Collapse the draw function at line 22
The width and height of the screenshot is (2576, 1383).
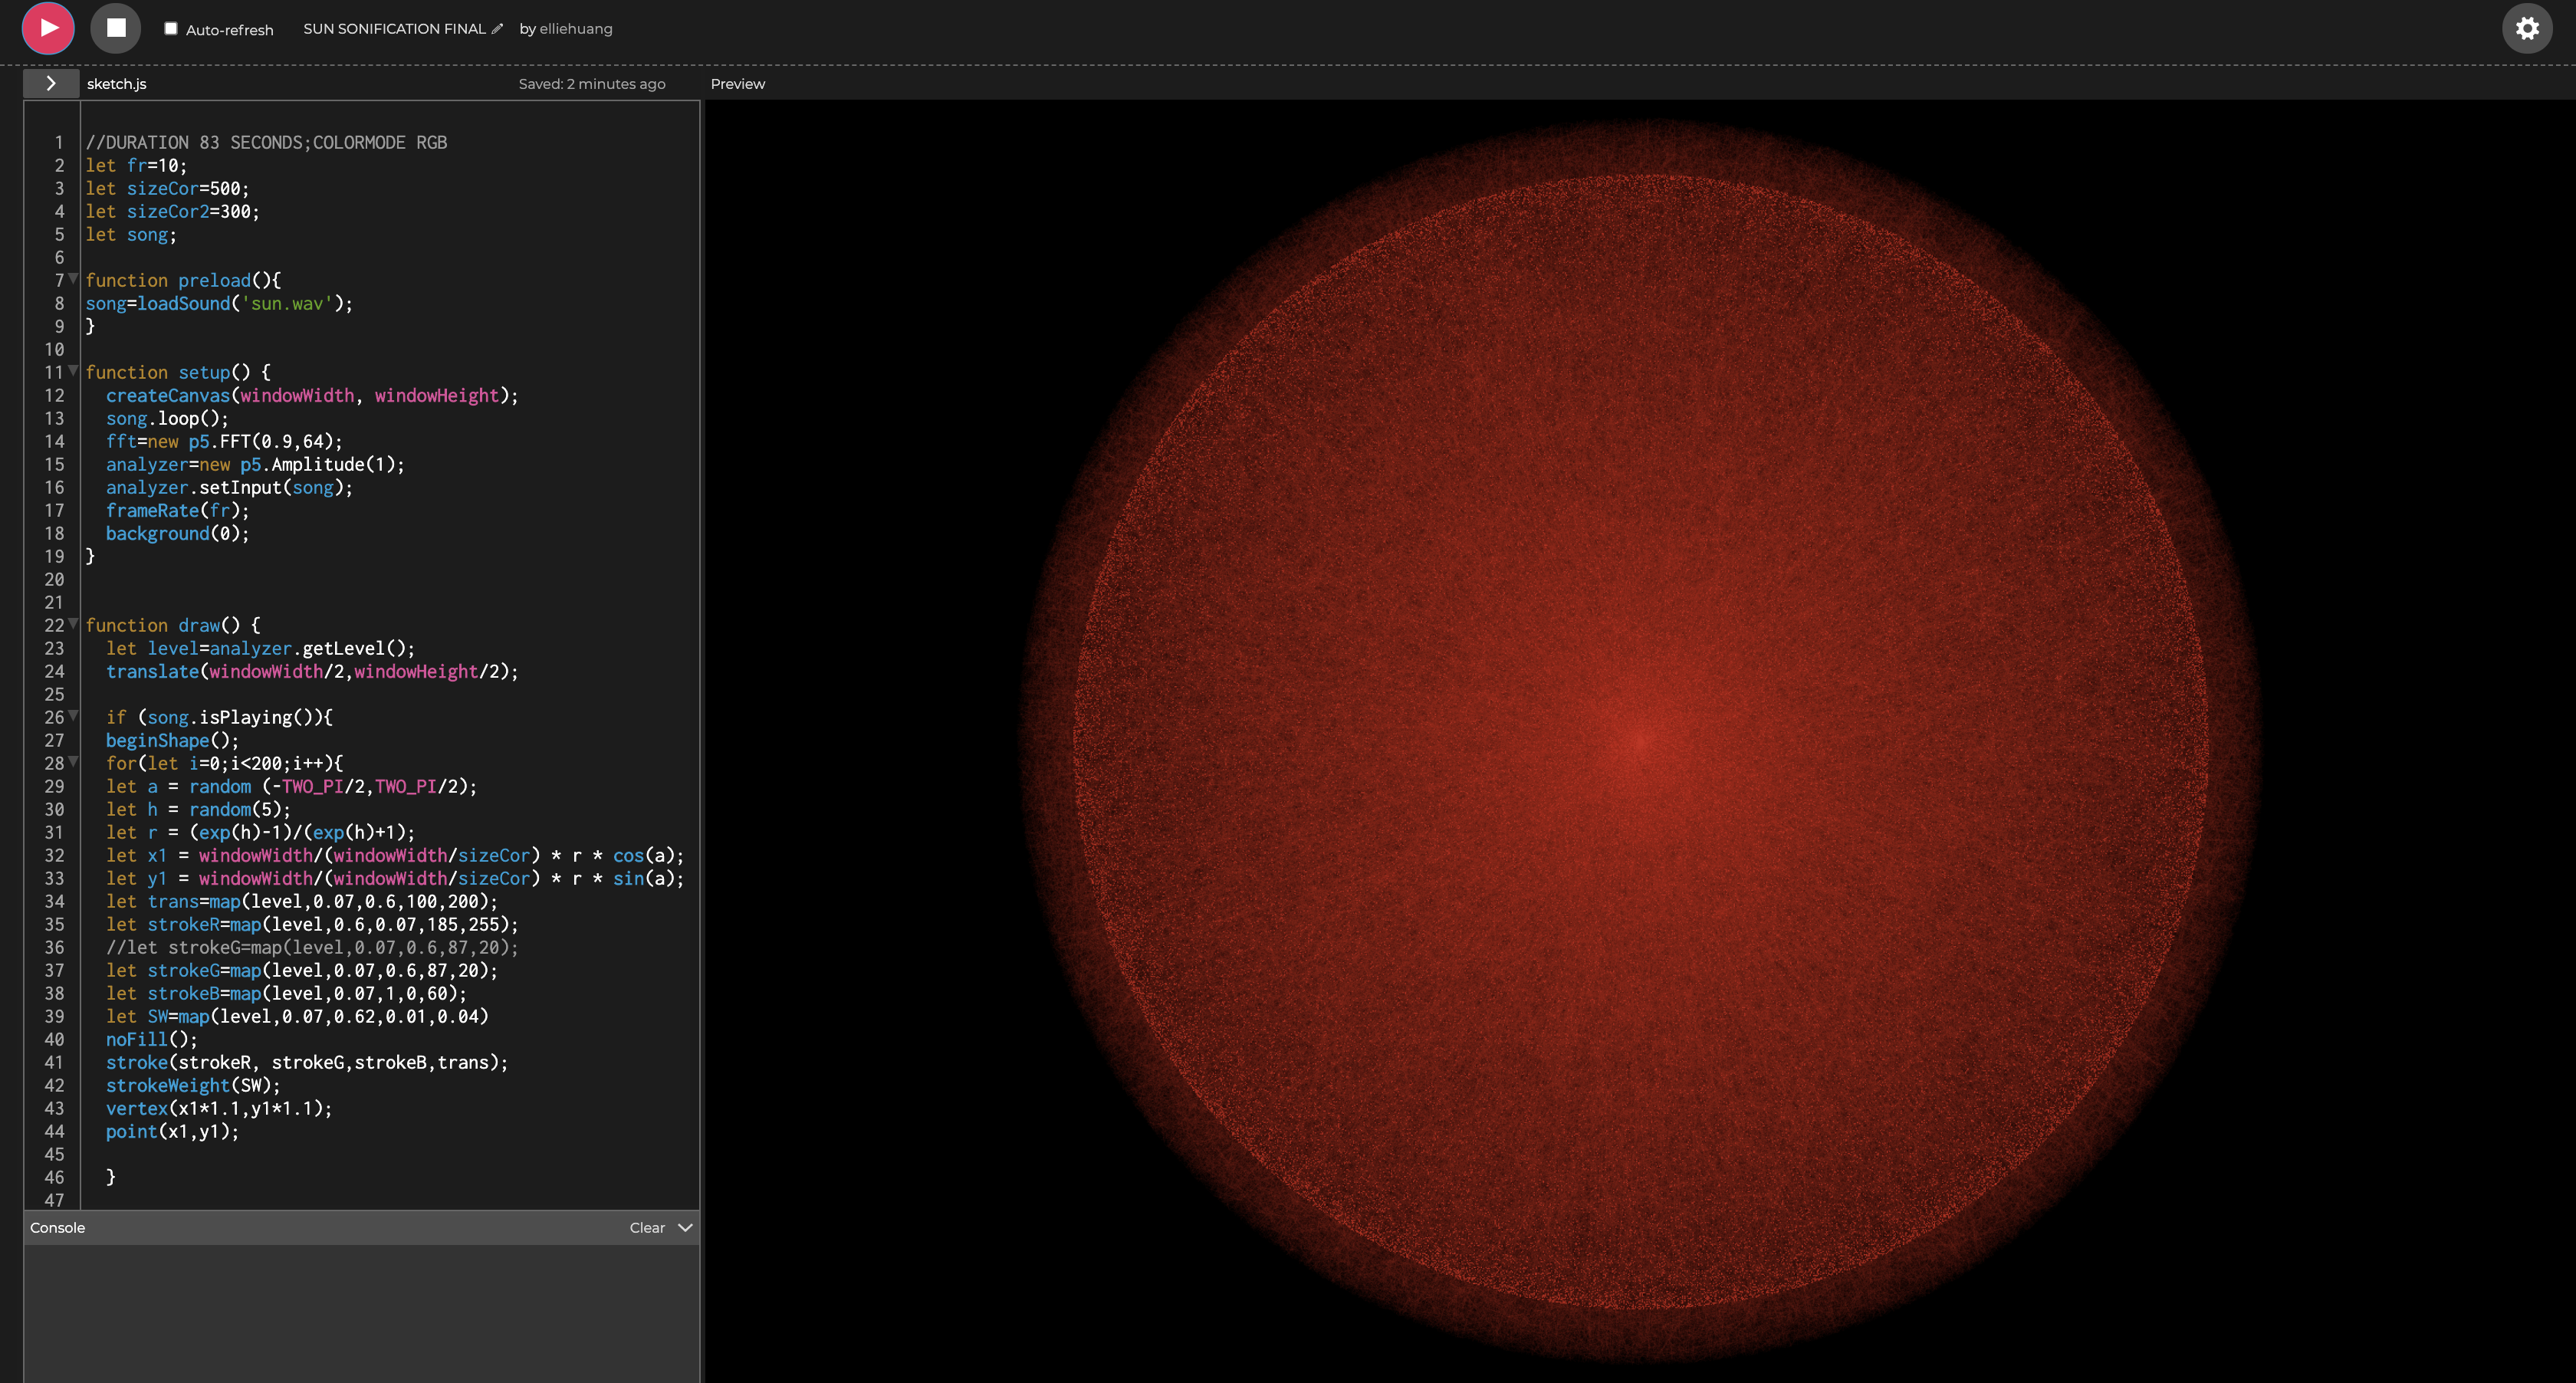tap(73, 624)
